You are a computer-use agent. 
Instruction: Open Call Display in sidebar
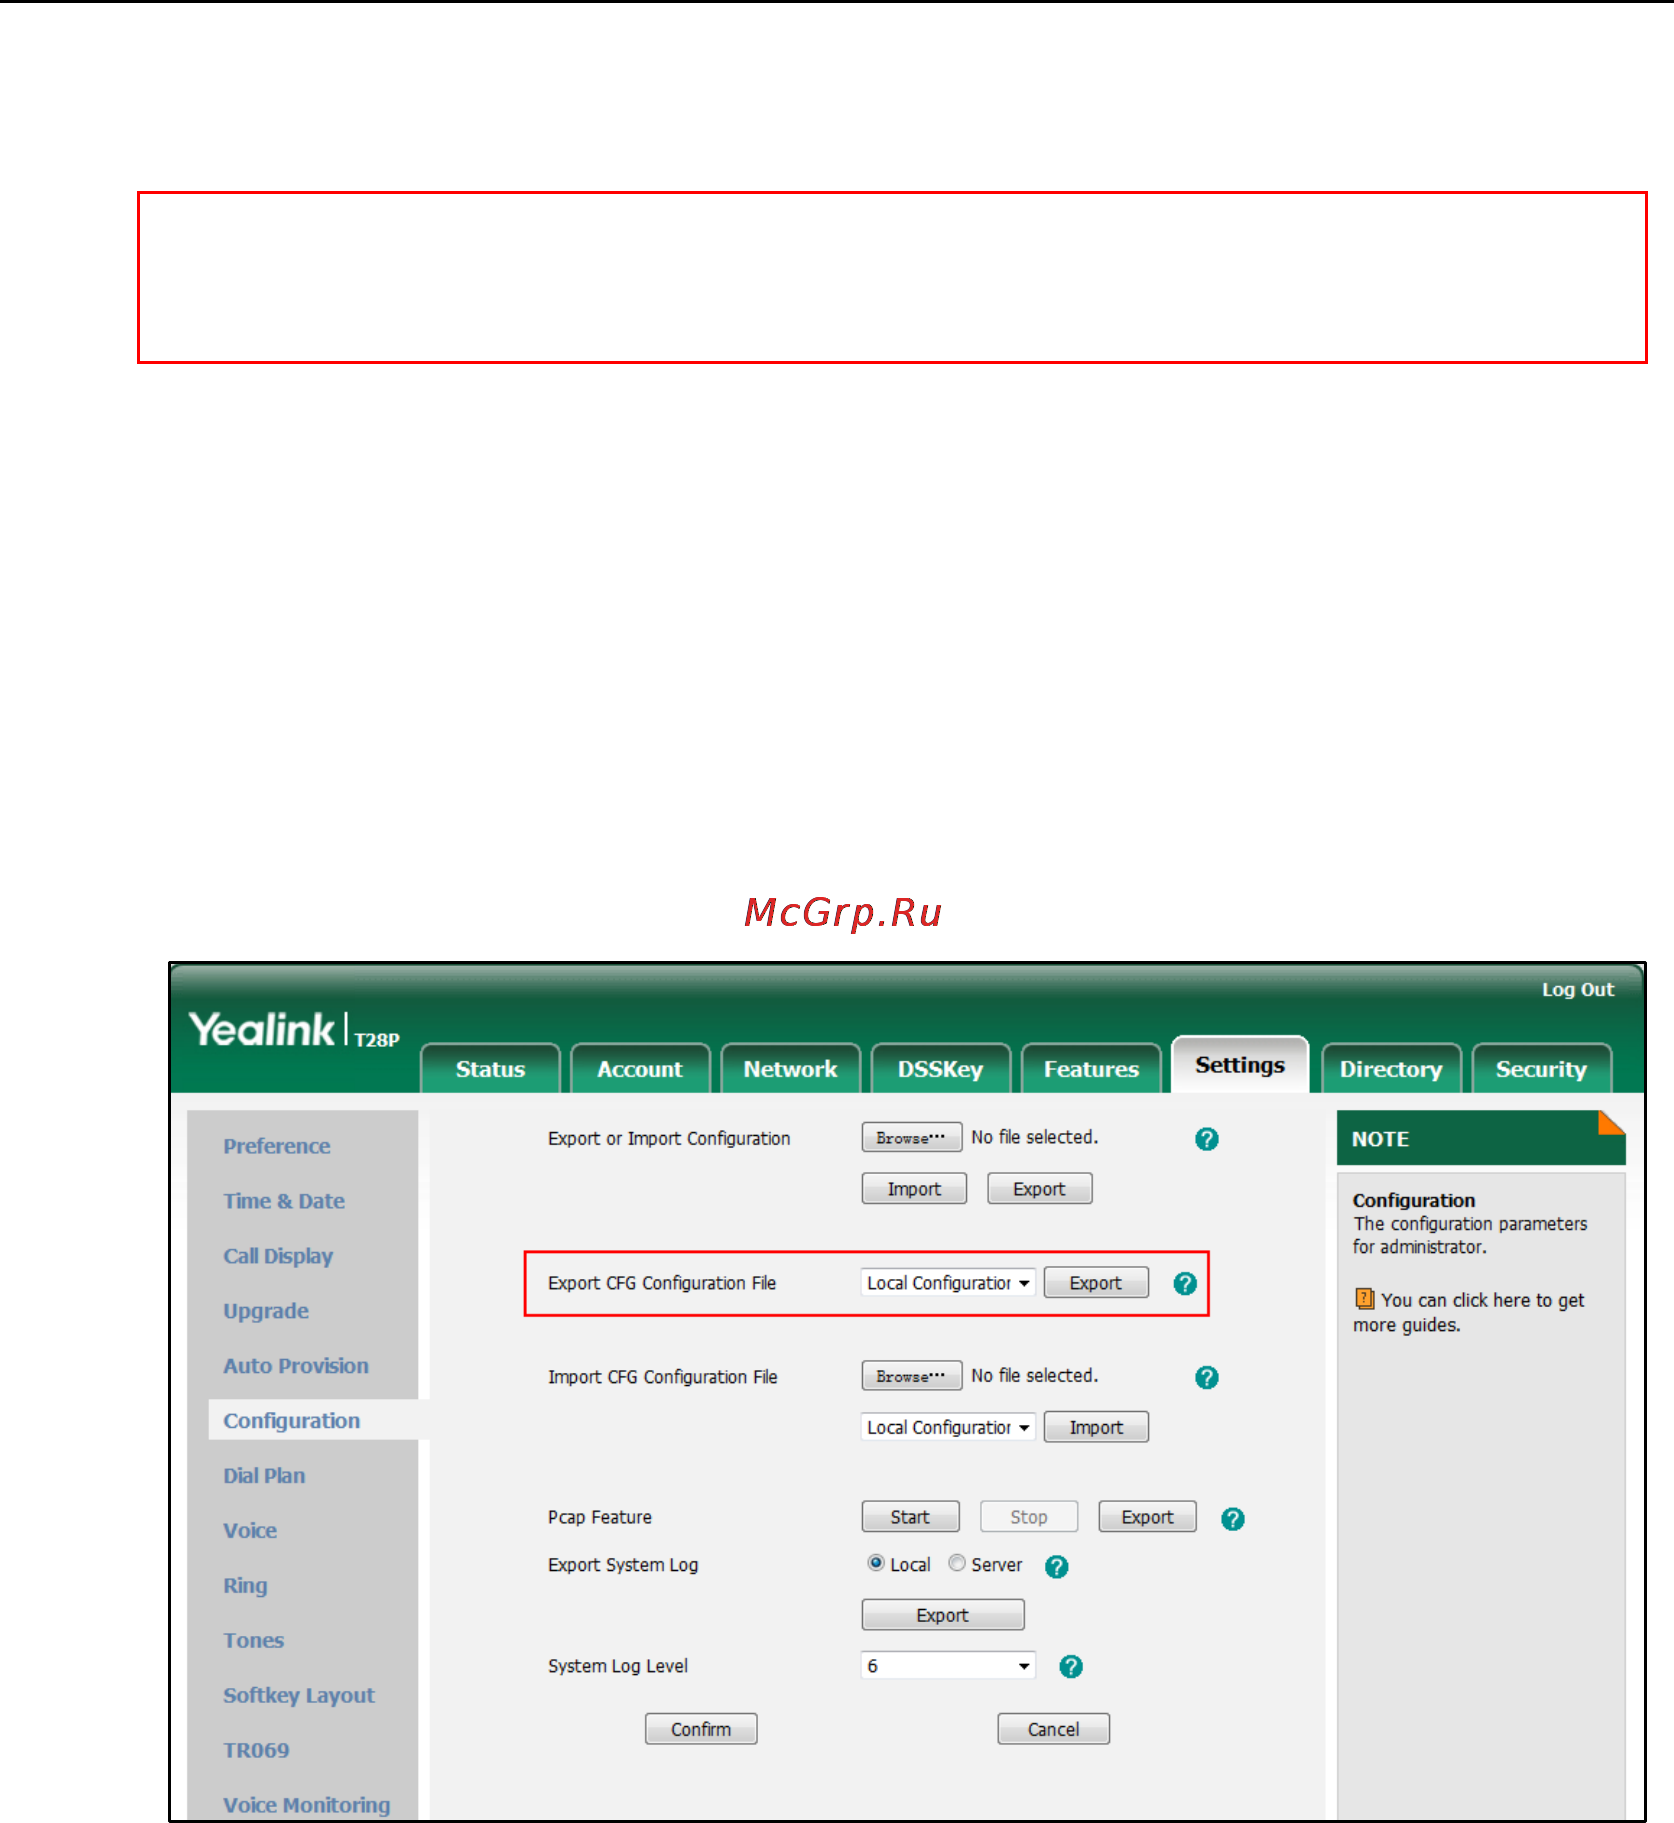click(x=278, y=1256)
